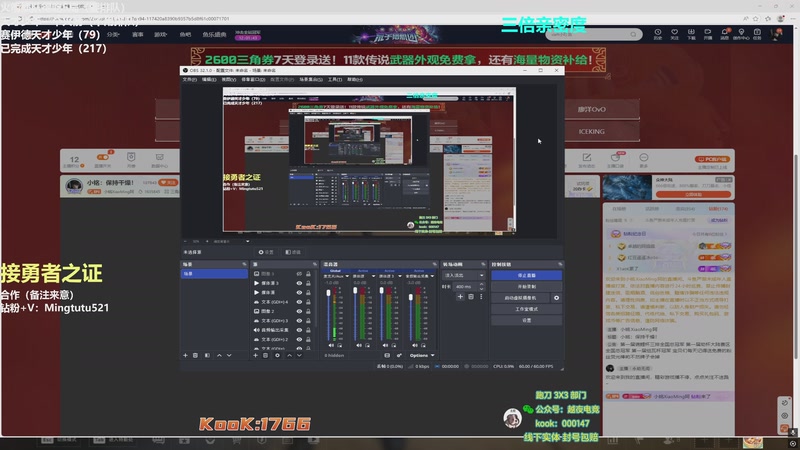Viewport: 800px width, 450px height.
Task: Add a new source in Sources panel
Action: [256, 355]
